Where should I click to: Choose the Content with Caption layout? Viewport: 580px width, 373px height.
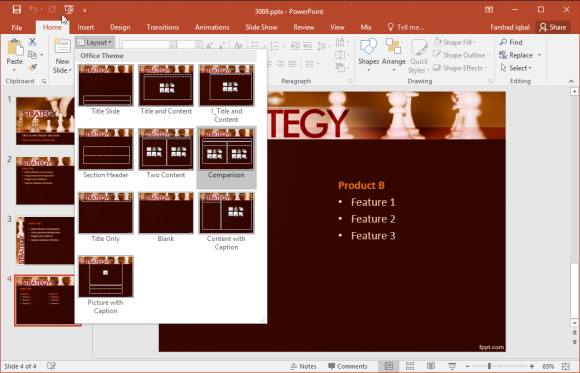tap(226, 221)
